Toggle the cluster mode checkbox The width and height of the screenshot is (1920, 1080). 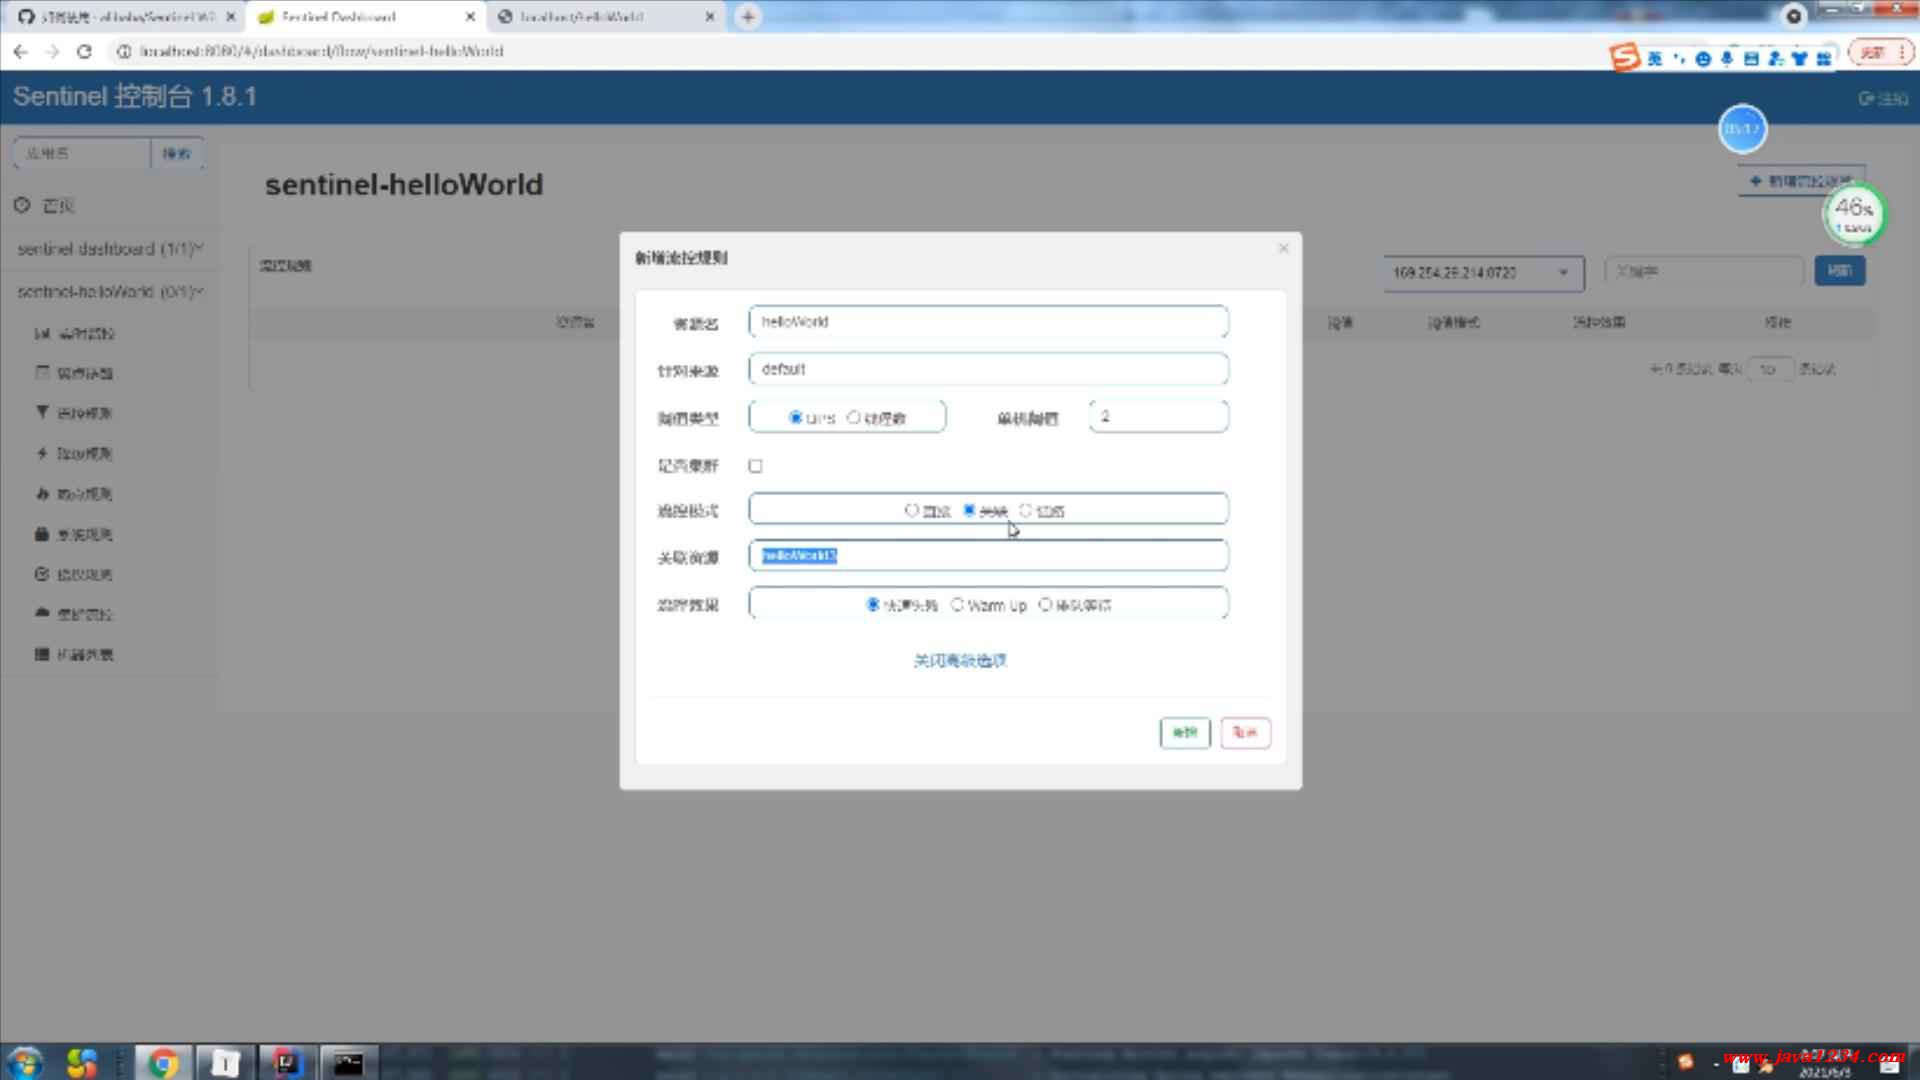click(x=755, y=466)
